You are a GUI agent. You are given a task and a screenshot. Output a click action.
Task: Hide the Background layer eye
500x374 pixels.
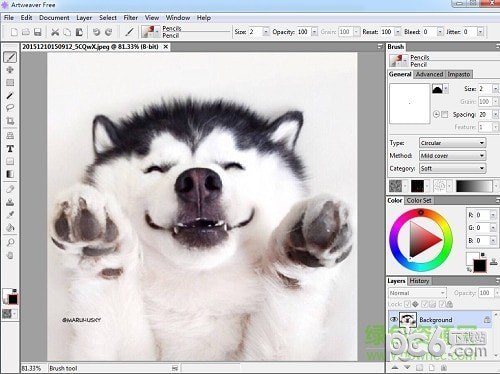(x=393, y=320)
